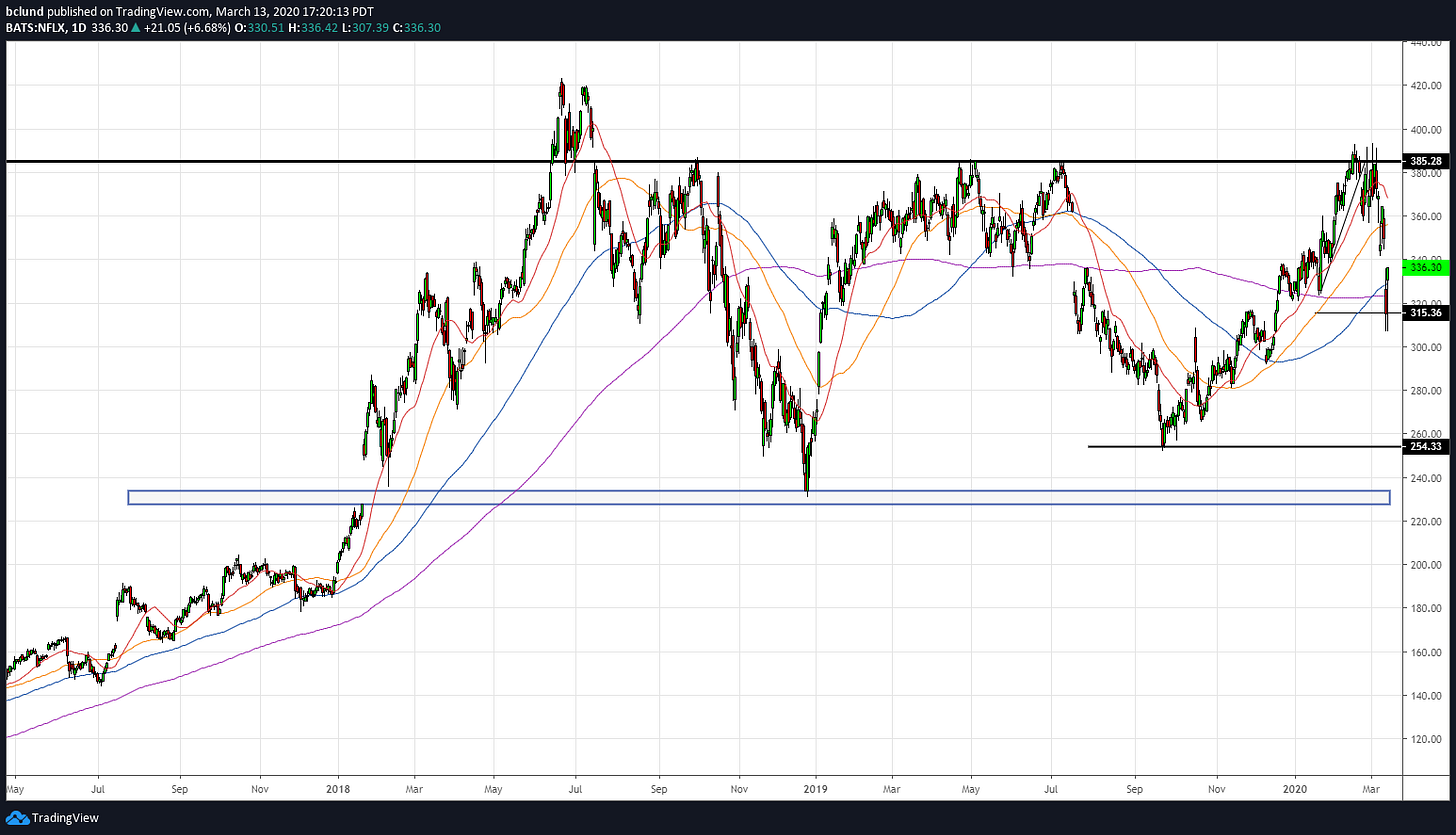
Task: Click the 385.28 price label
Action: tap(1425, 161)
